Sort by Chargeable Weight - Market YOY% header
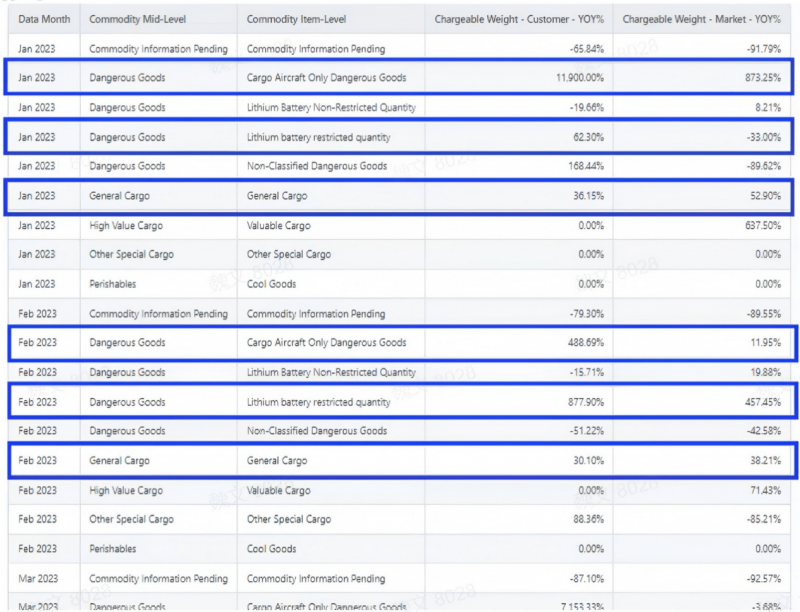 699,19
